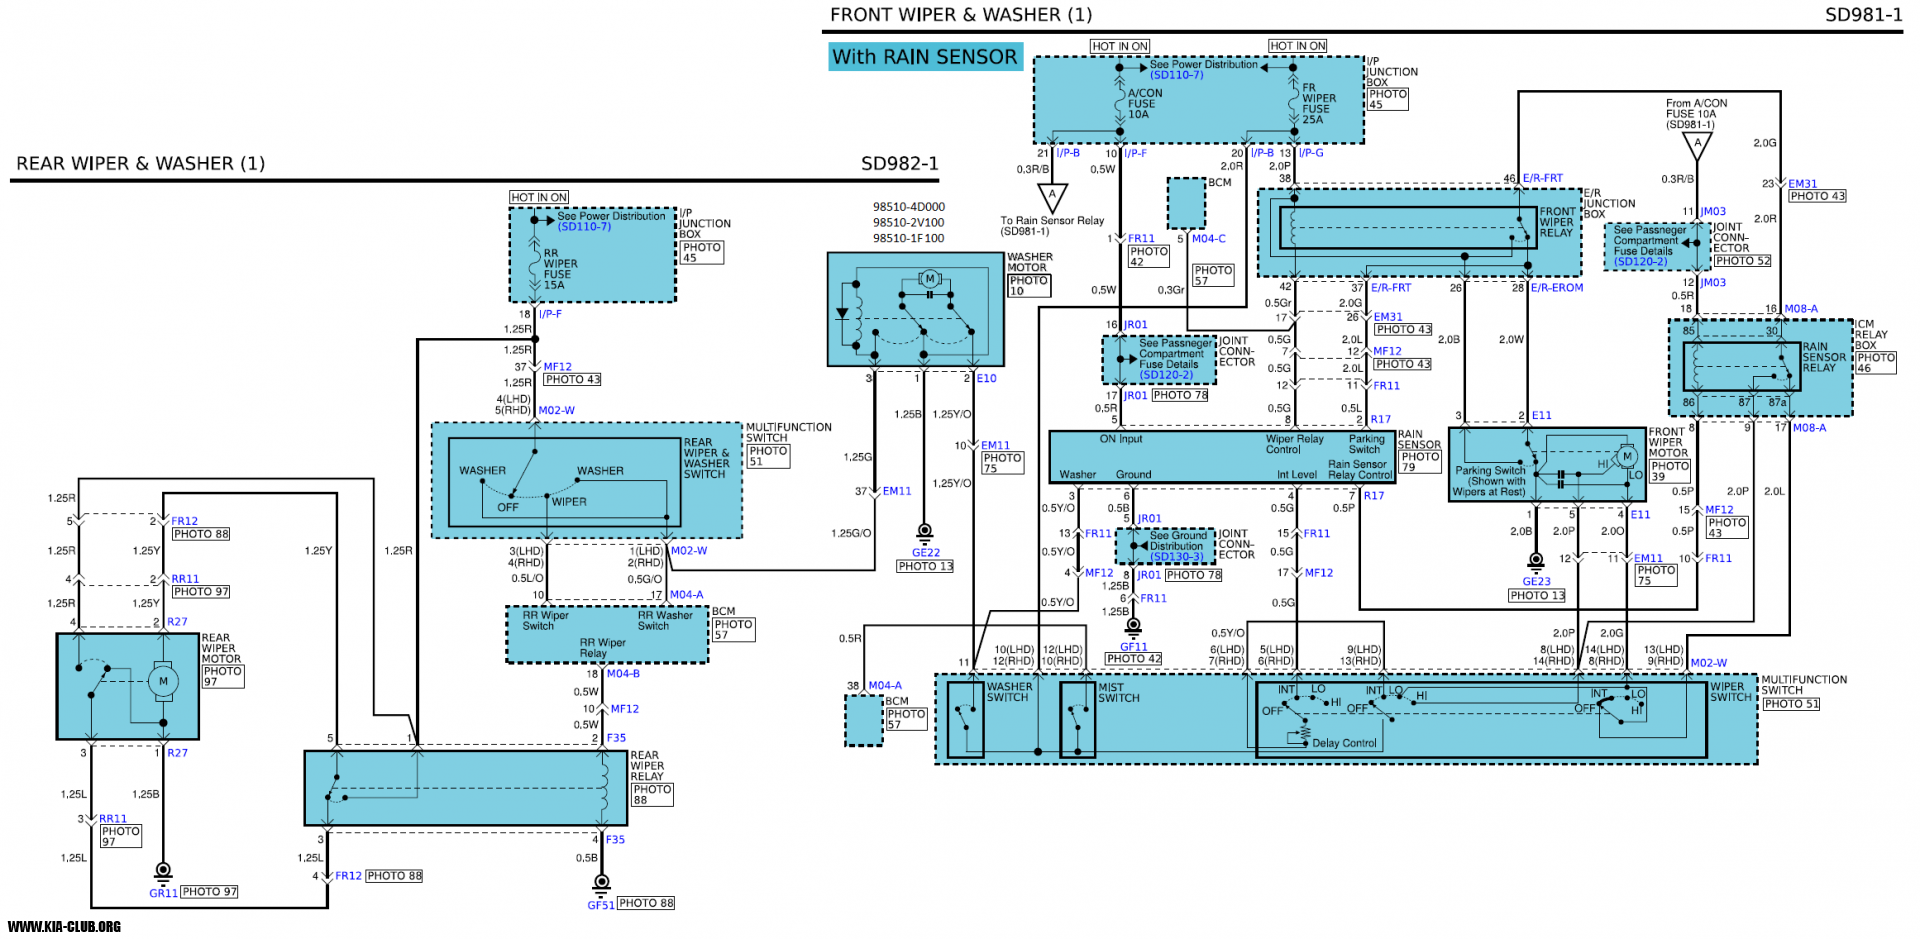The image size is (1920, 939).
Task: Click the GE22 ground symbol
Action: [x=925, y=532]
